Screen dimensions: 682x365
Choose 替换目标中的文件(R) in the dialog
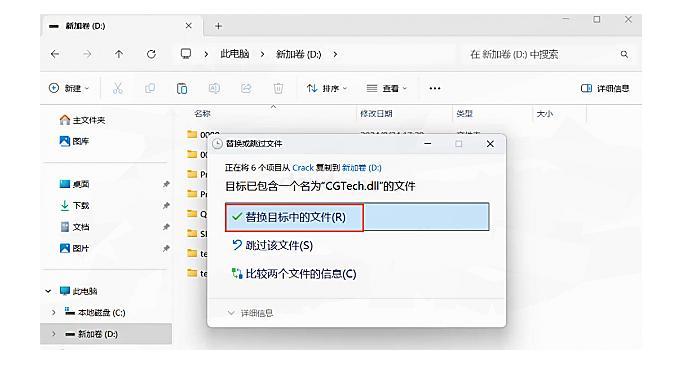[357, 217]
